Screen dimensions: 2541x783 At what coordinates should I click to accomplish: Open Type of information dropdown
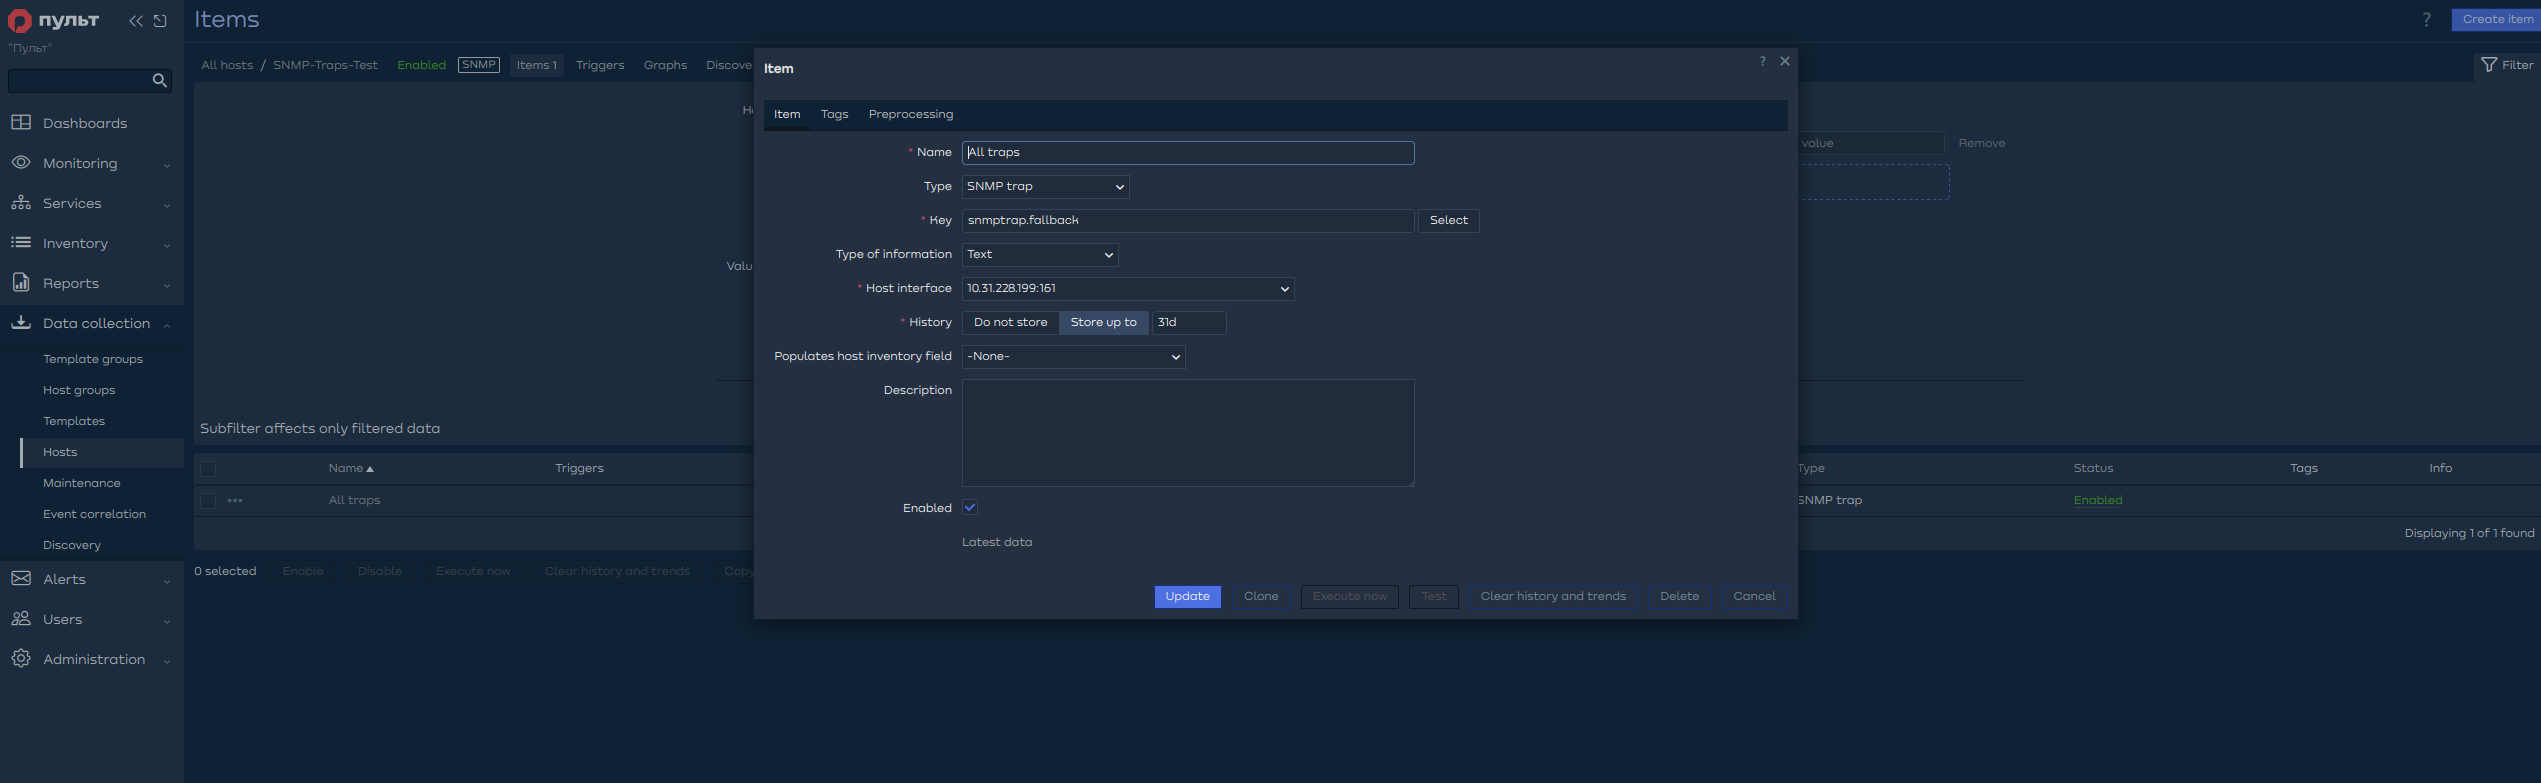[1040, 254]
